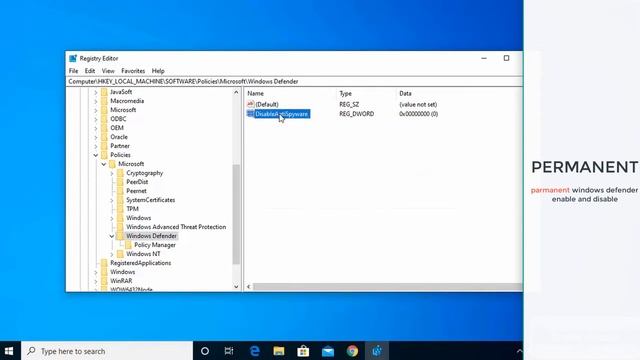Select the RegisteredApplications folder icon
Screen dimensions: 640x360
tap(104, 263)
